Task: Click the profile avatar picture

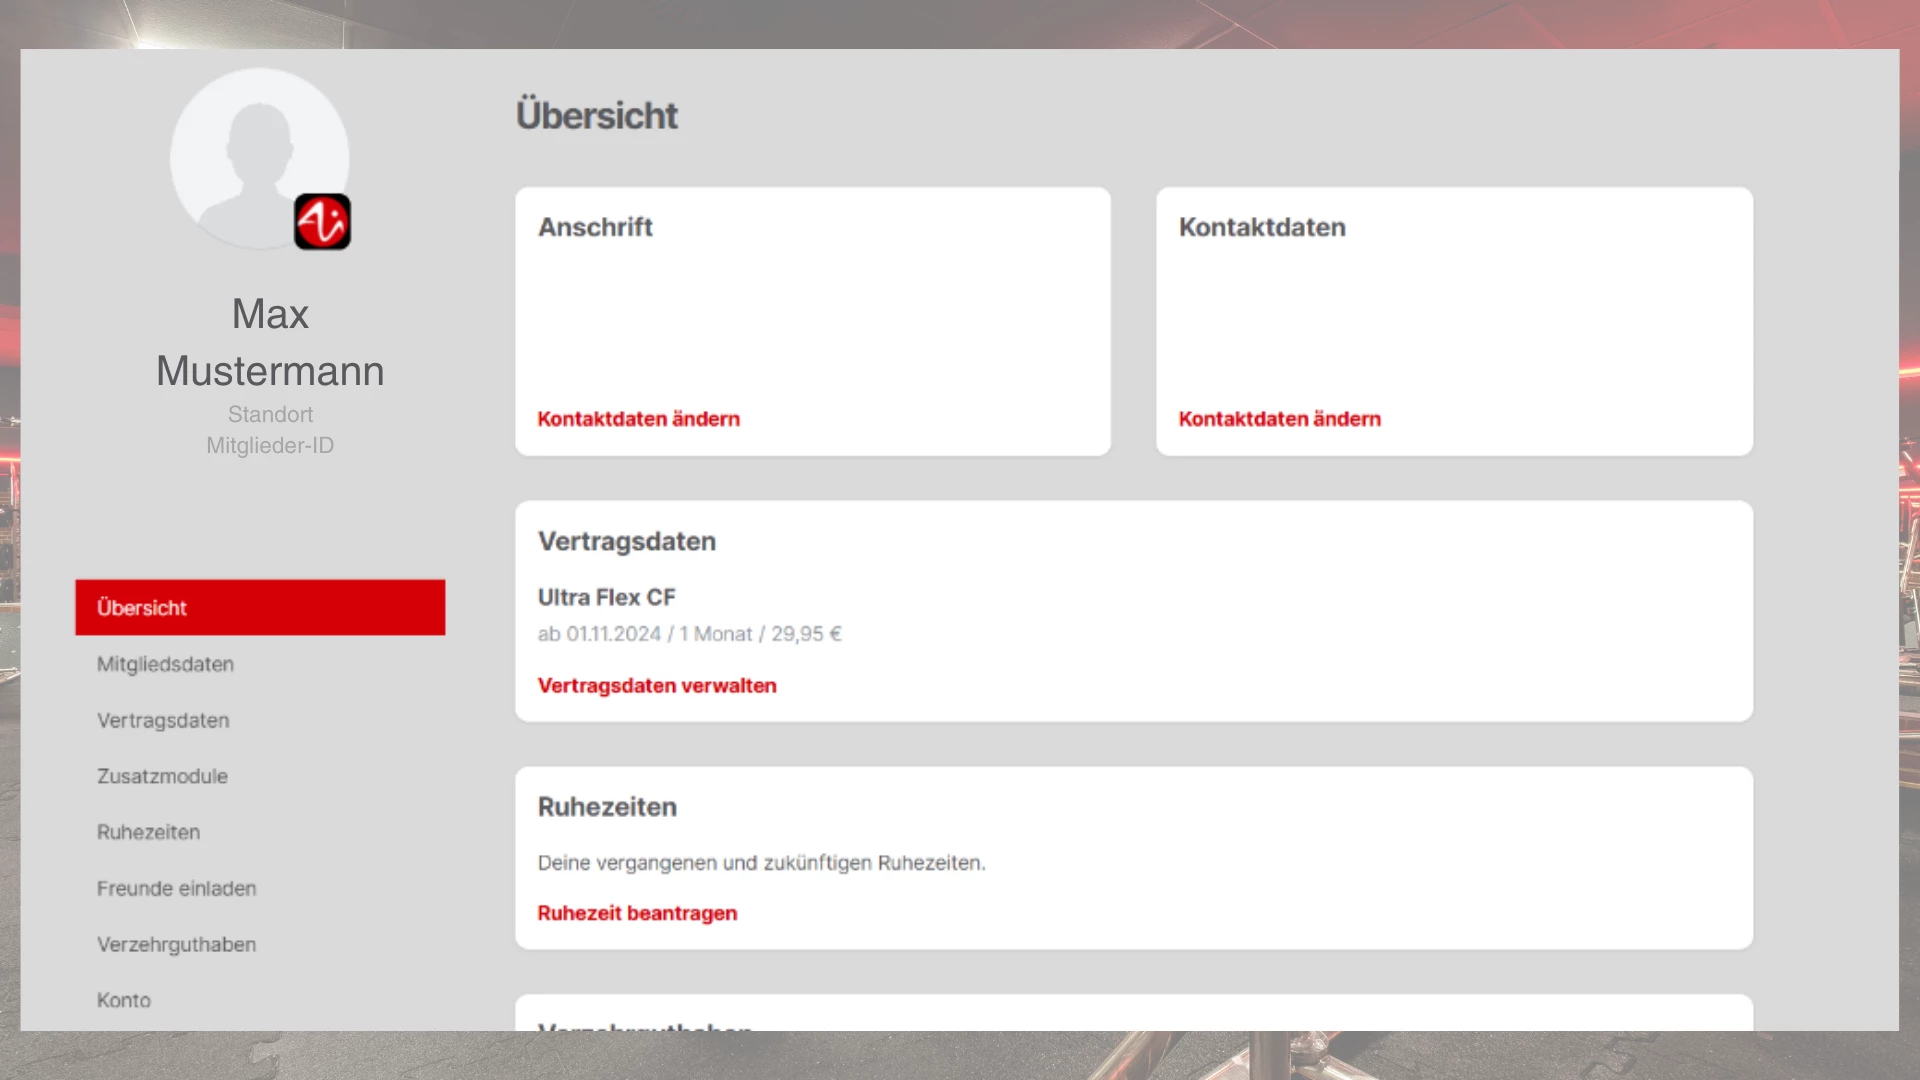Action: click(250, 150)
